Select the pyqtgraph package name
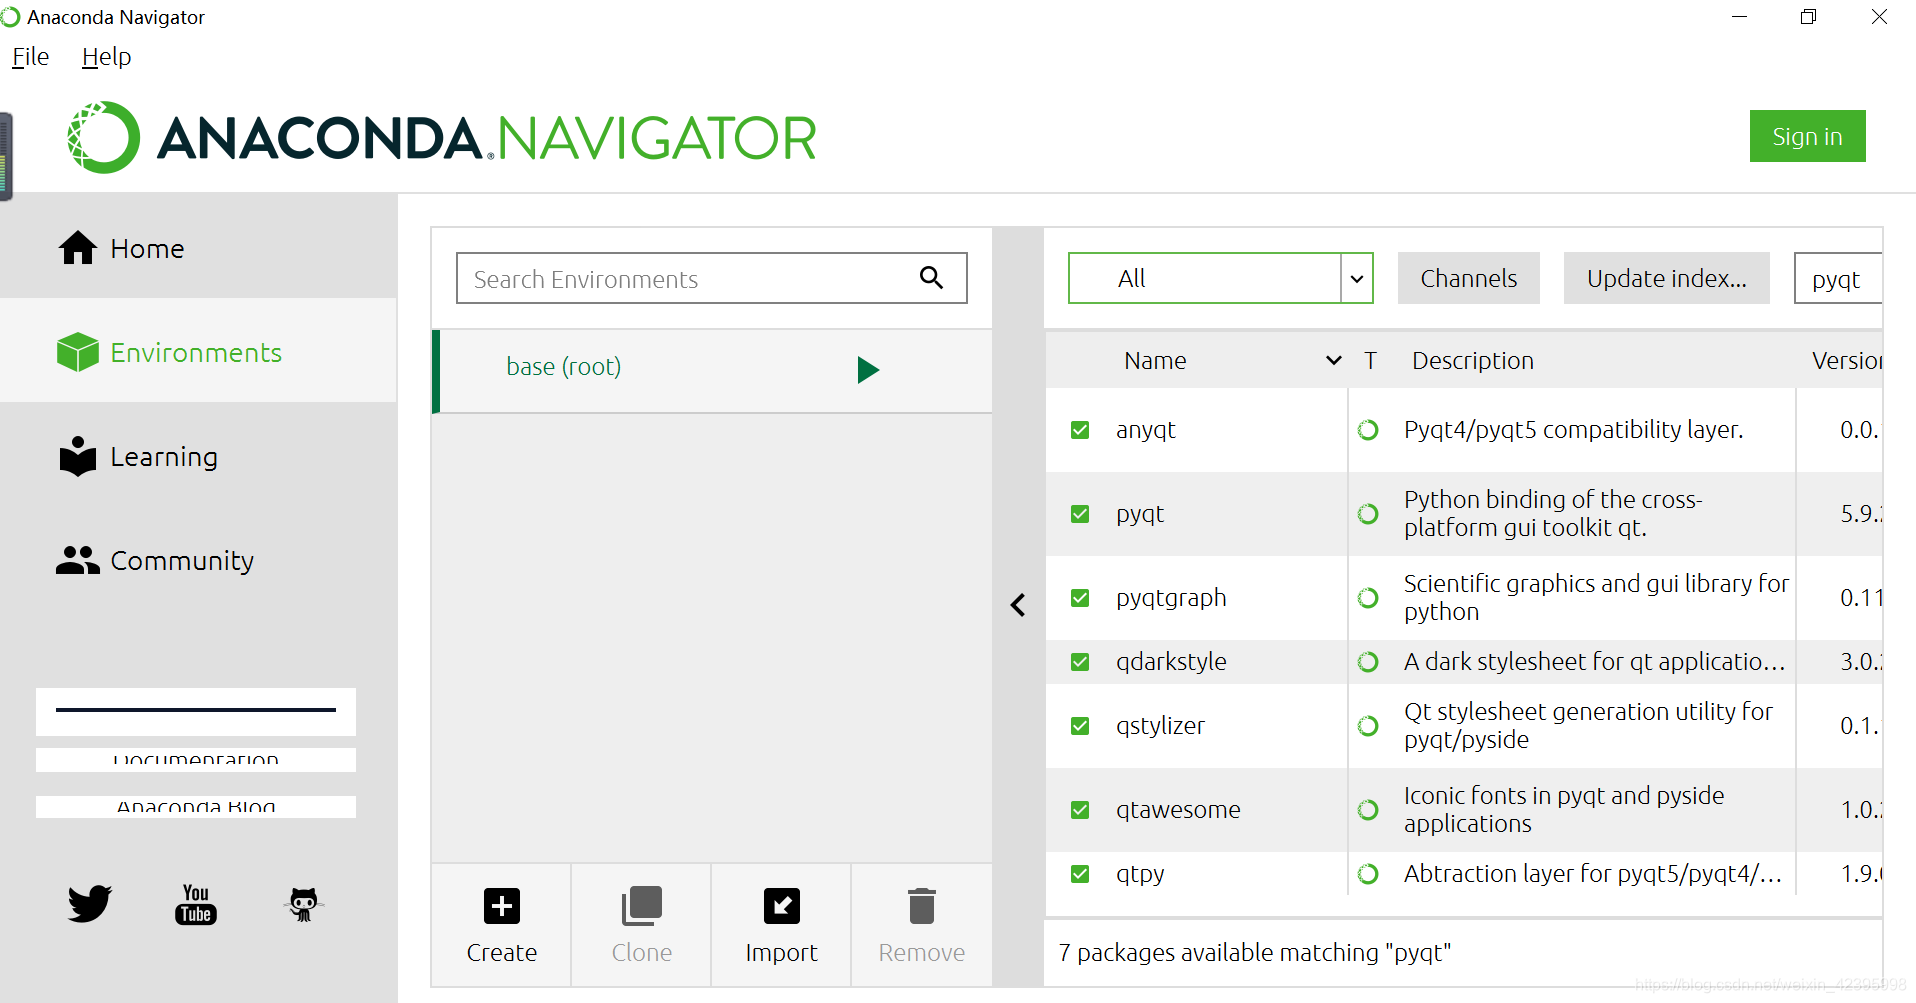The height and width of the screenshot is (1003, 1916). tap(1171, 598)
